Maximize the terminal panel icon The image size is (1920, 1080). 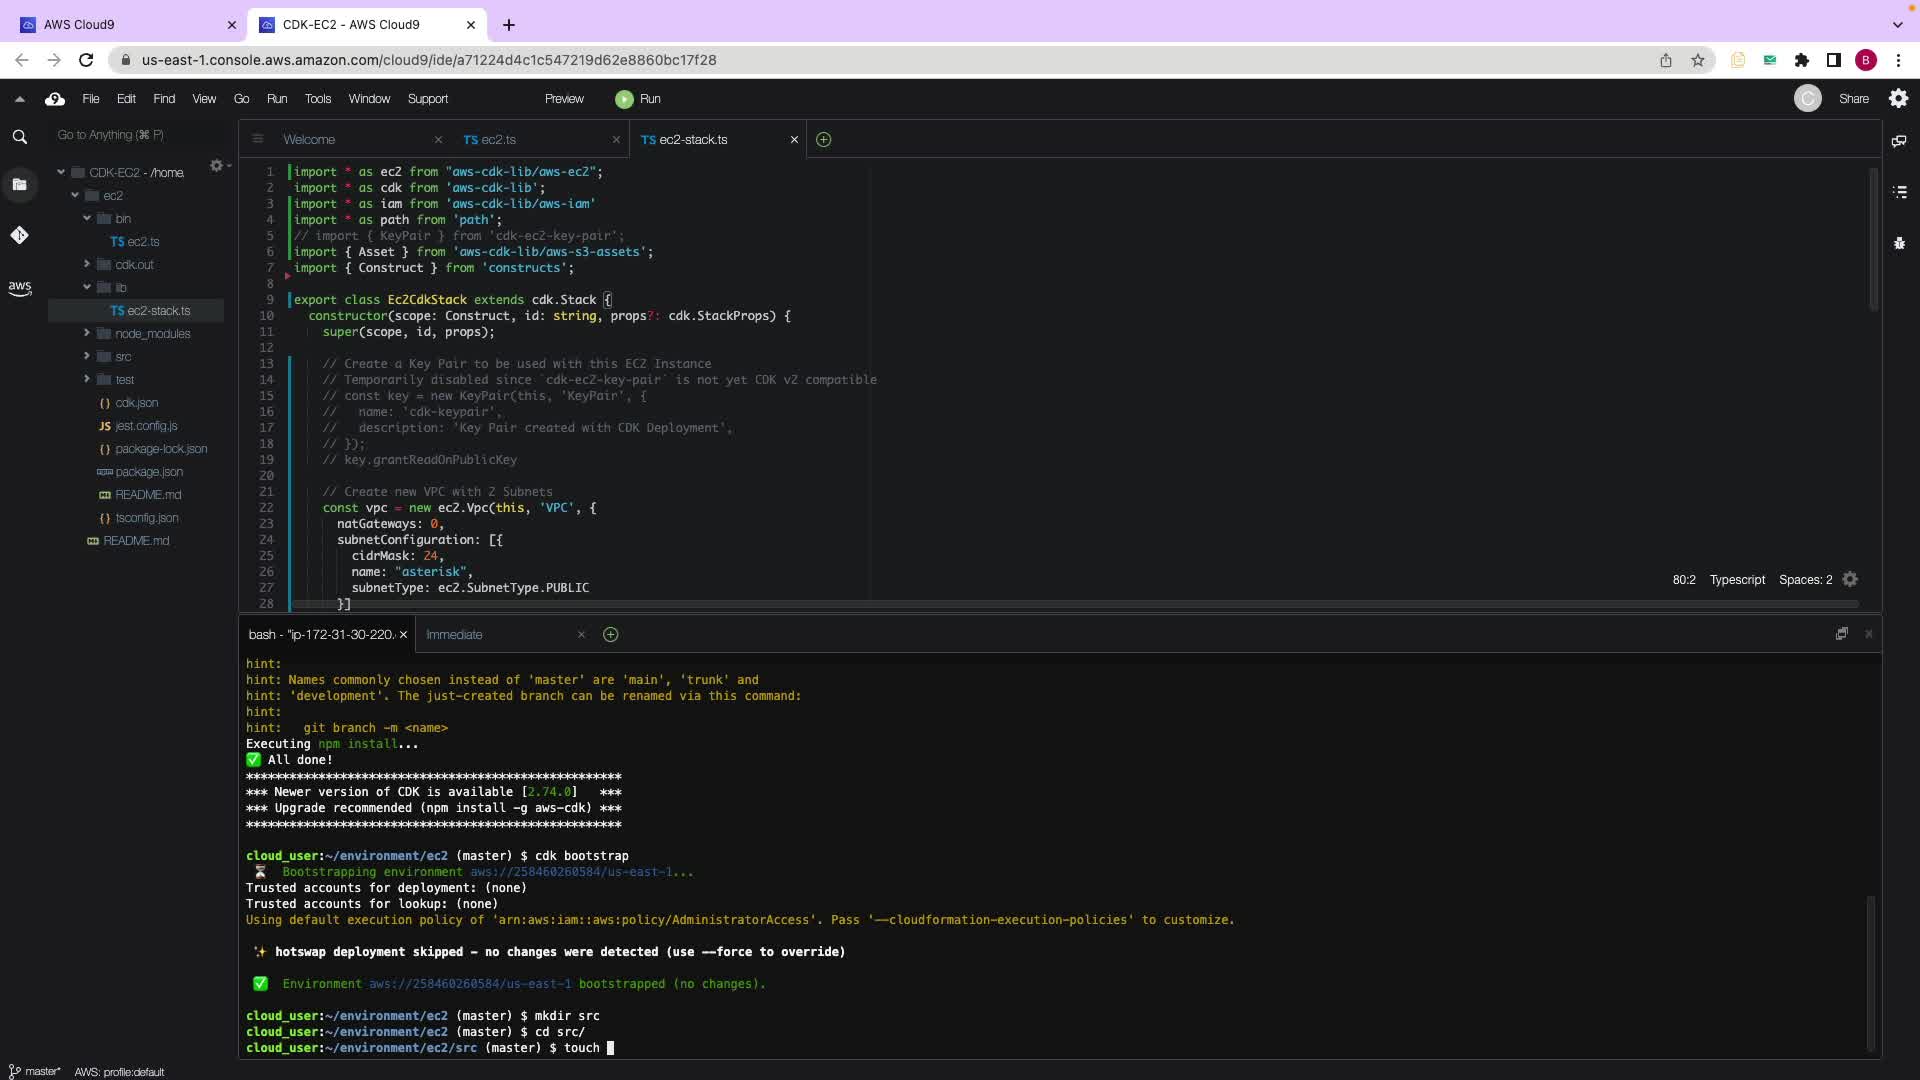[1841, 634]
